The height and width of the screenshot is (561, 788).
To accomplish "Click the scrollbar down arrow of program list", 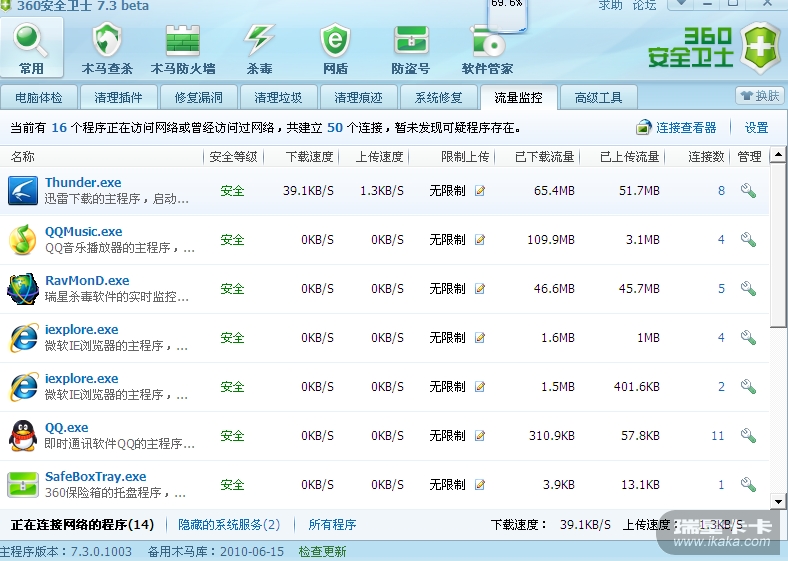I will coord(779,500).
